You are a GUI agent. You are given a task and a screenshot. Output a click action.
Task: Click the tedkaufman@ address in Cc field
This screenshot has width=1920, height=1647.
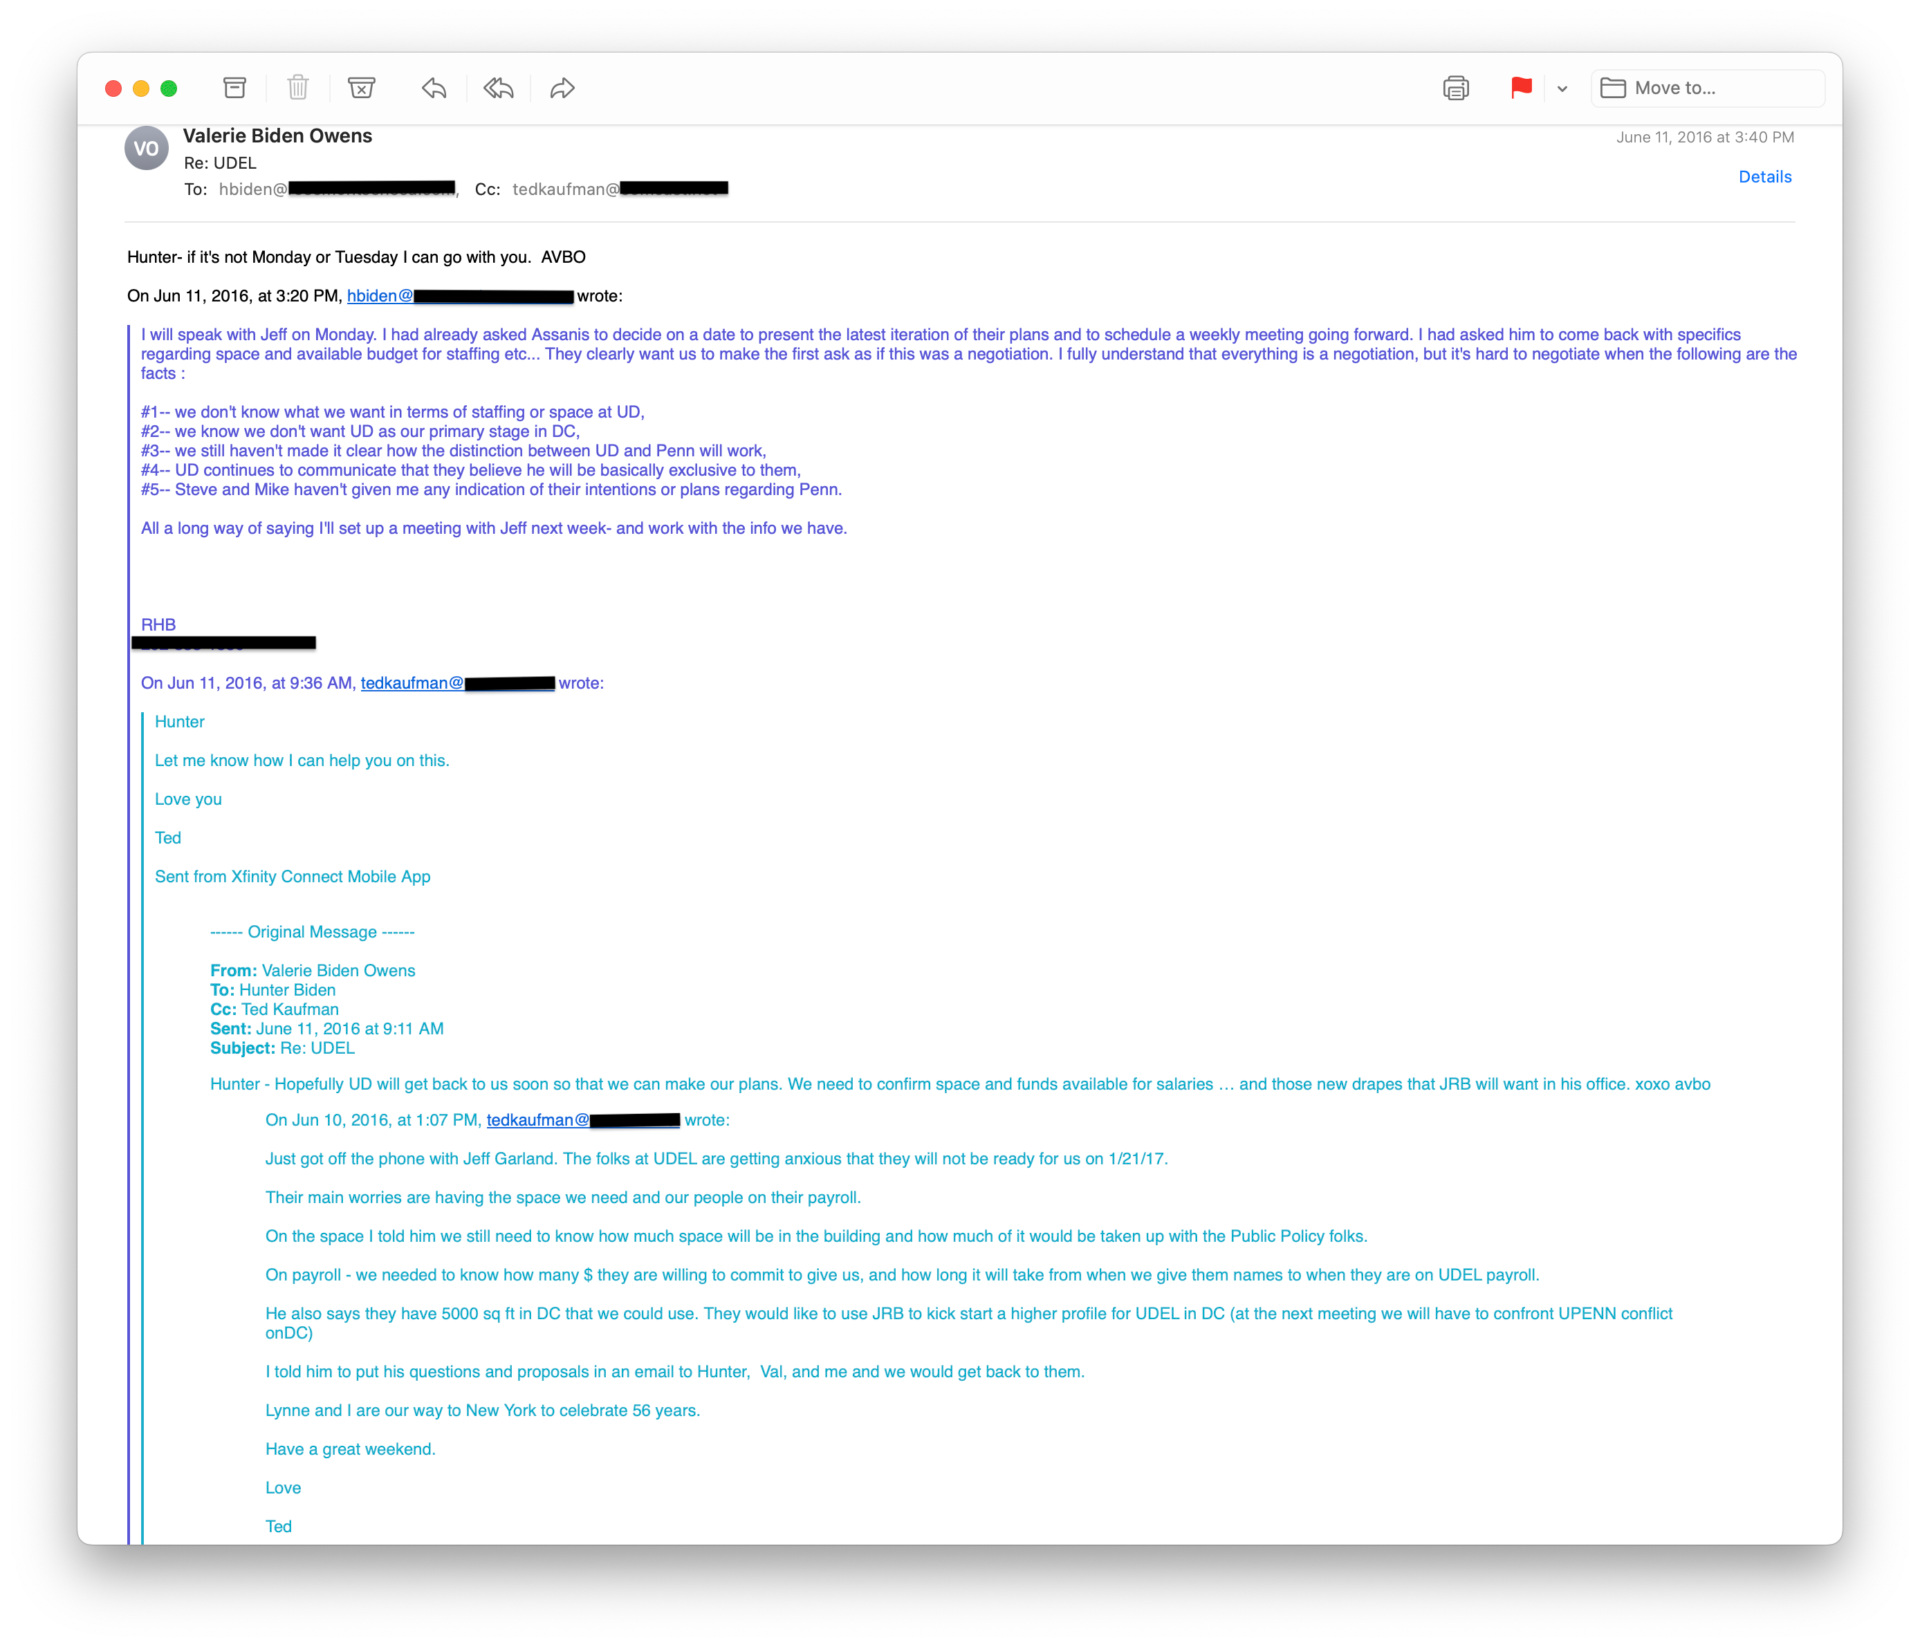pyautogui.click(x=620, y=189)
